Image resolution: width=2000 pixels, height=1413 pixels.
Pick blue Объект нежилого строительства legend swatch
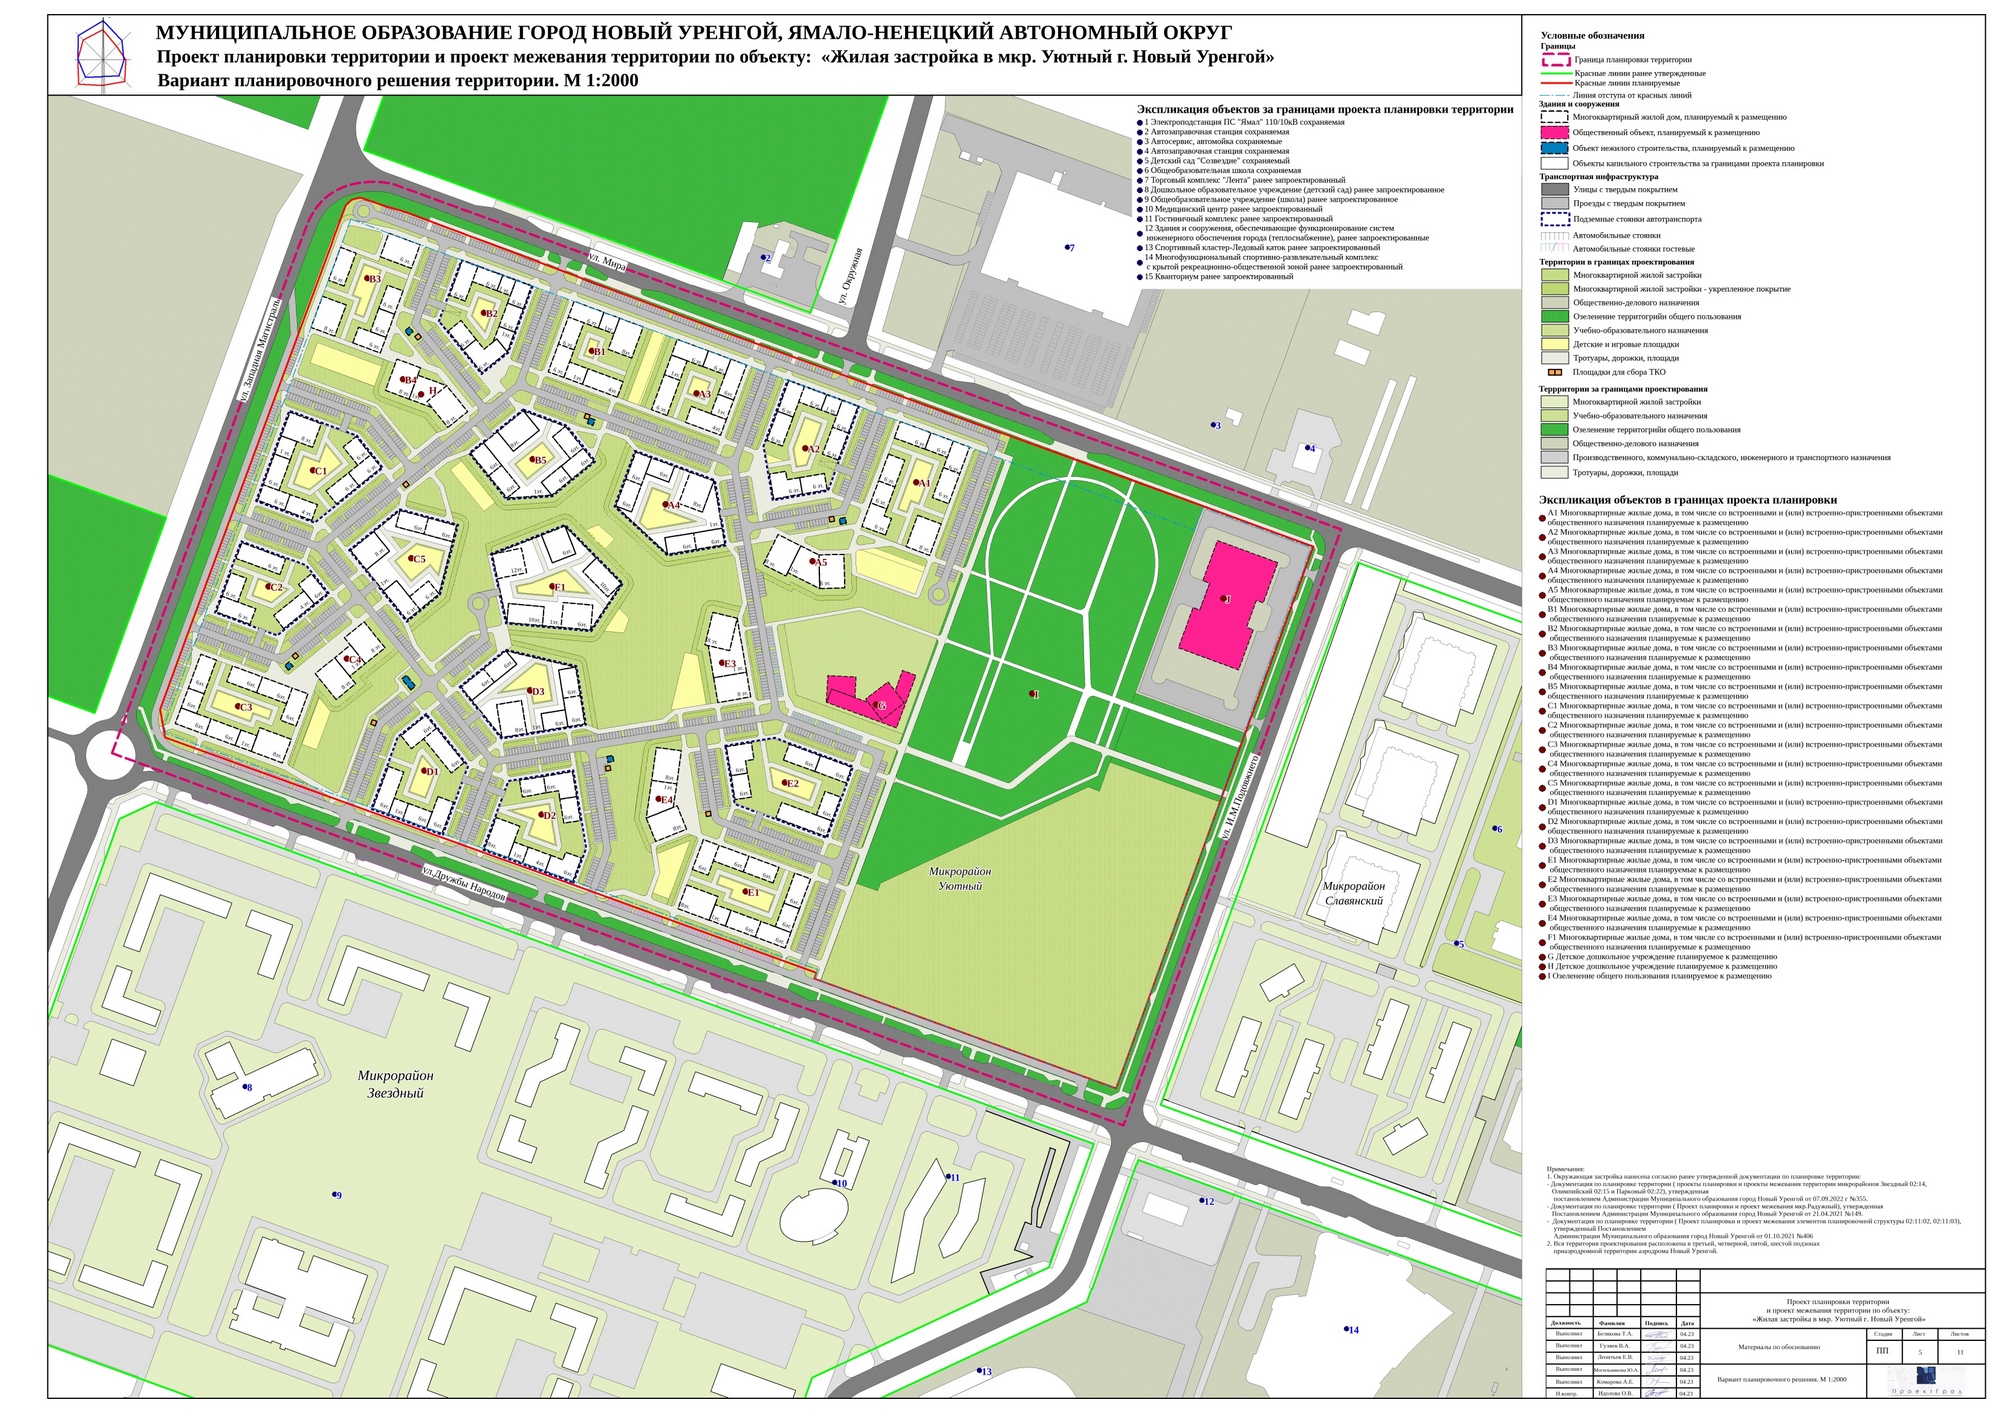pos(1554,148)
